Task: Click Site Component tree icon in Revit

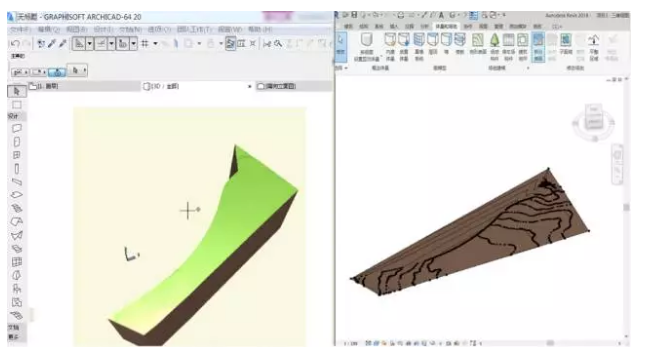Action: coord(494,47)
